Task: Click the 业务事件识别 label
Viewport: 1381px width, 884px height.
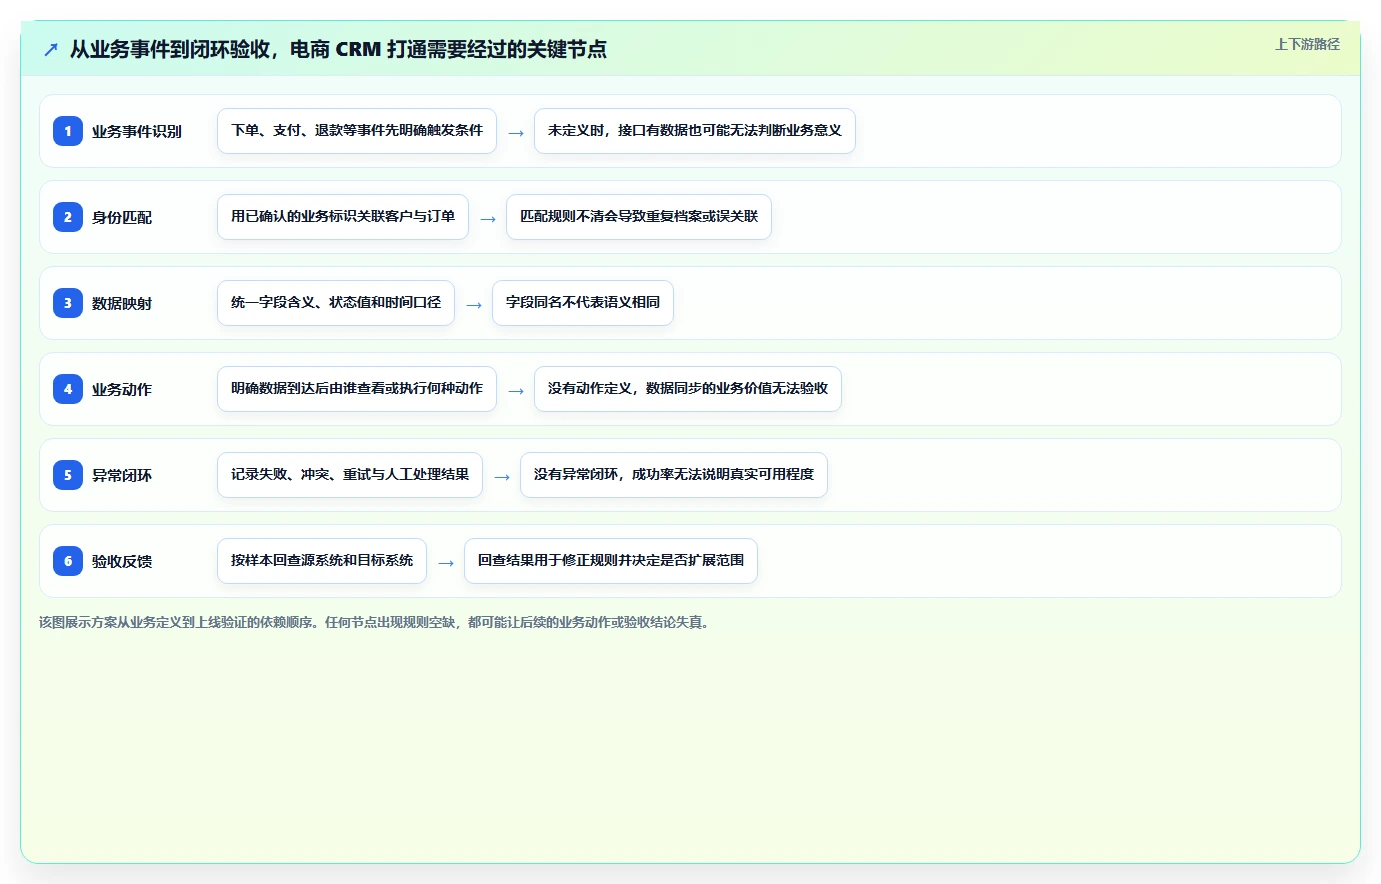Action: tap(137, 131)
